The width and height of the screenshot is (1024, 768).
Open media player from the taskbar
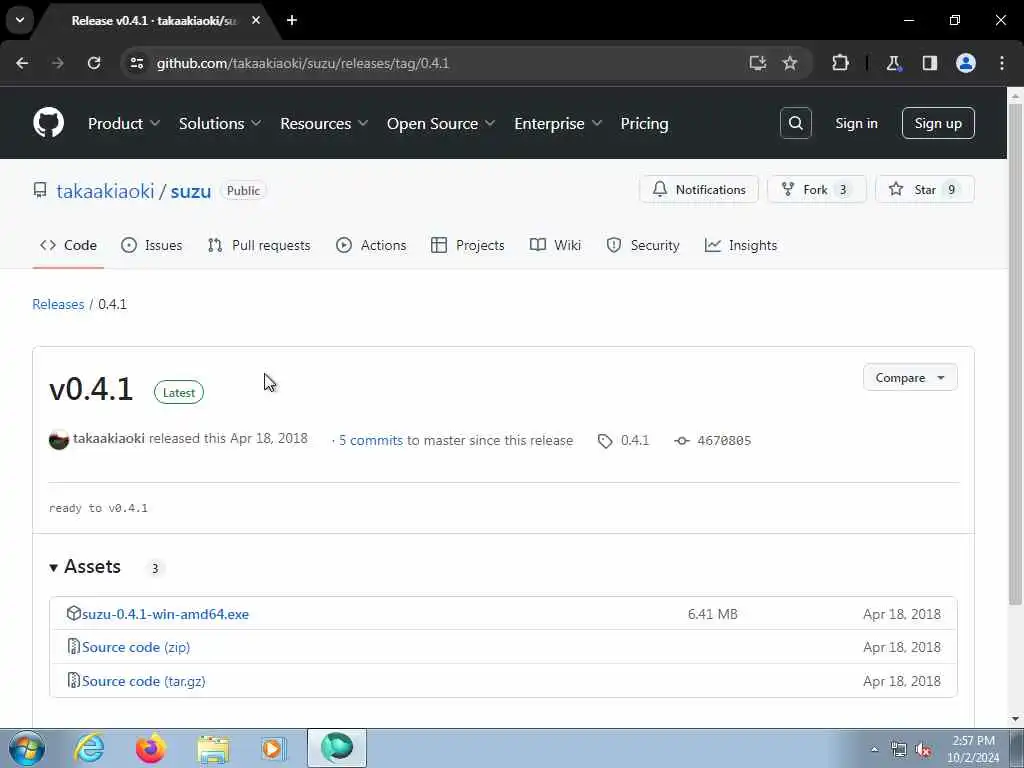point(273,748)
